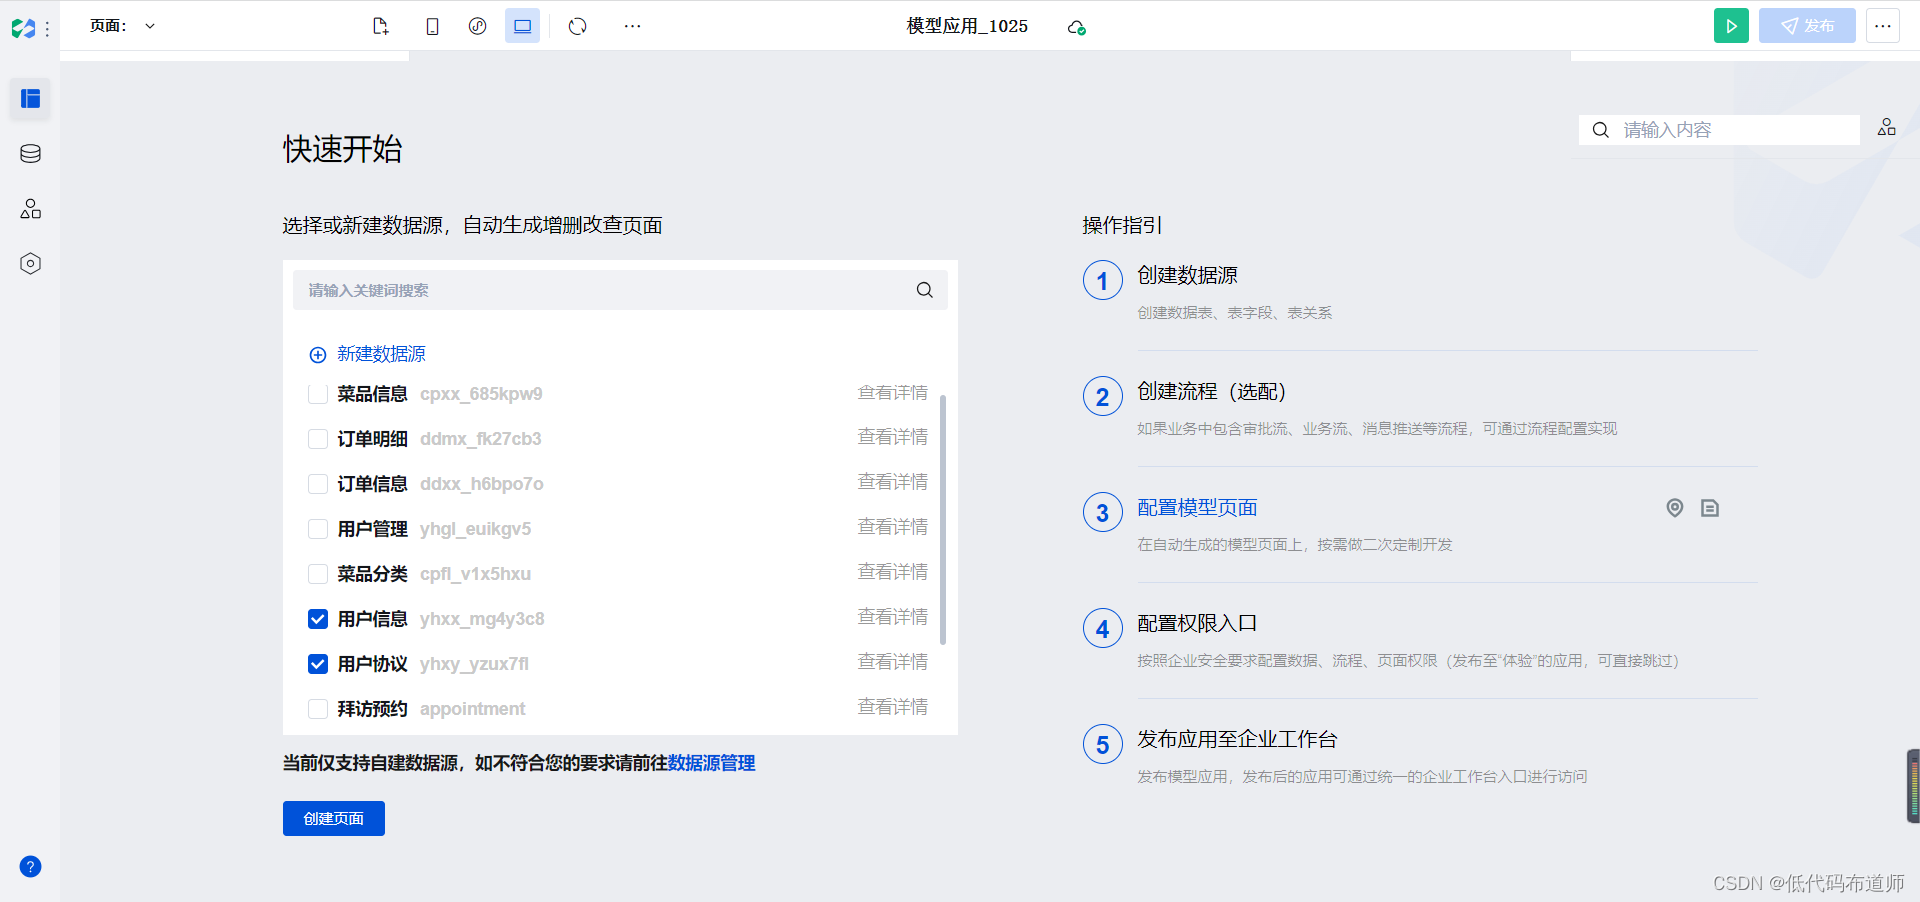
Task: Open the settings hexagon sidebar icon
Action: [x=30, y=263]
